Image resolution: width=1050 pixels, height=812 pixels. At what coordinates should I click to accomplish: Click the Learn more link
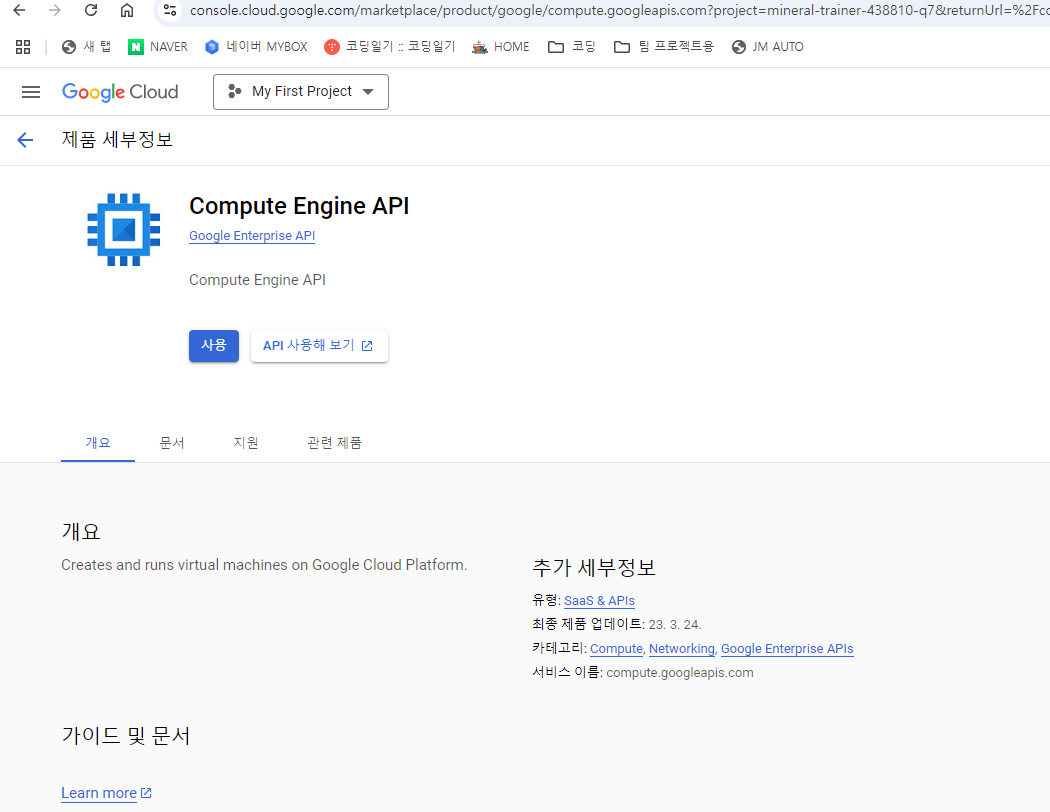106,793
